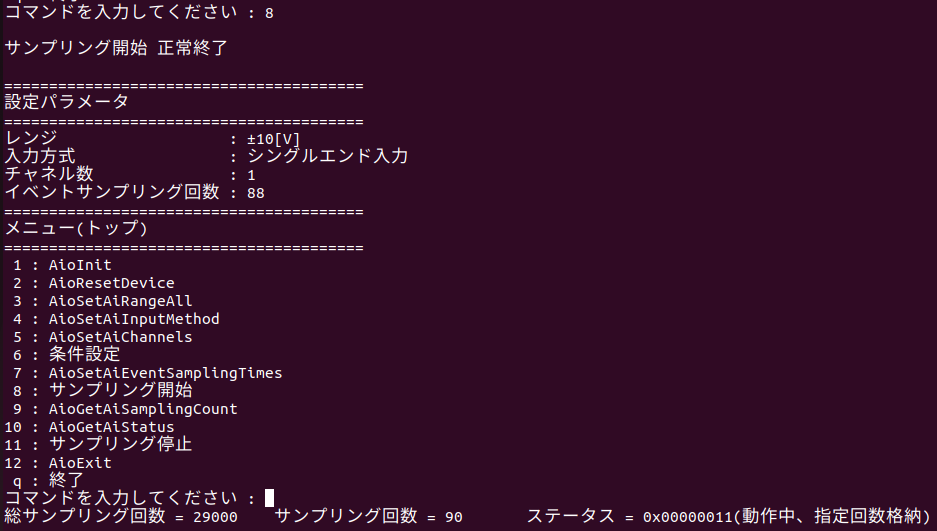Select the AioSetAiEventSamplingTimes entry
Screen dimensions: 937x531
(x=165, y=373)
